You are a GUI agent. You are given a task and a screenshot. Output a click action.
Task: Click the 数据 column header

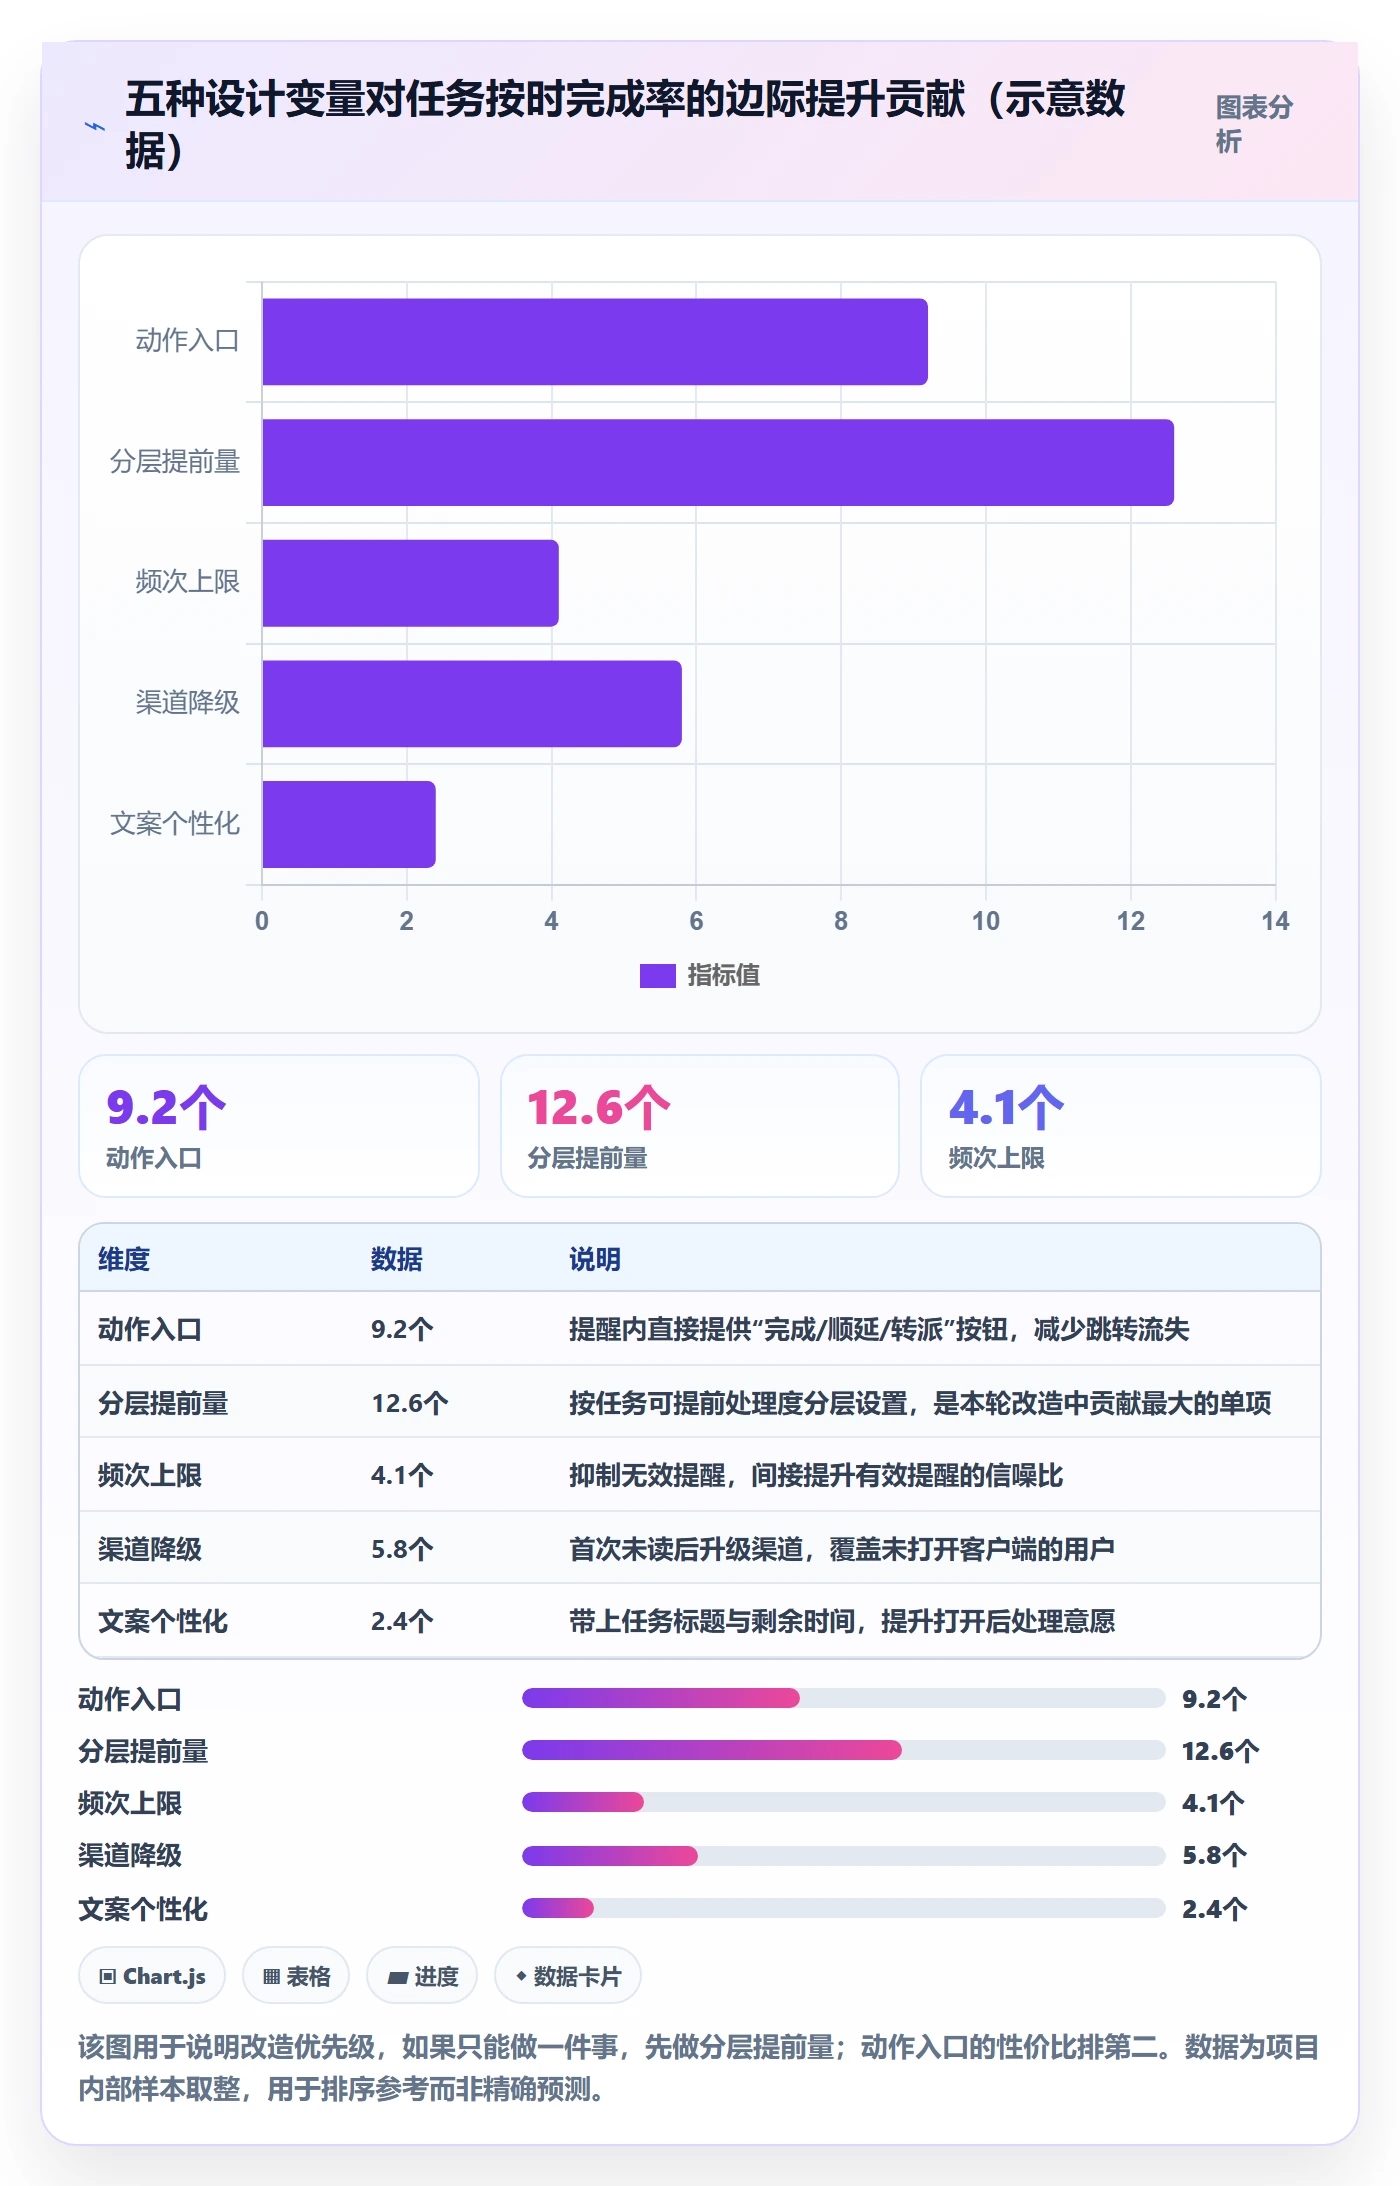[397, 1259]
